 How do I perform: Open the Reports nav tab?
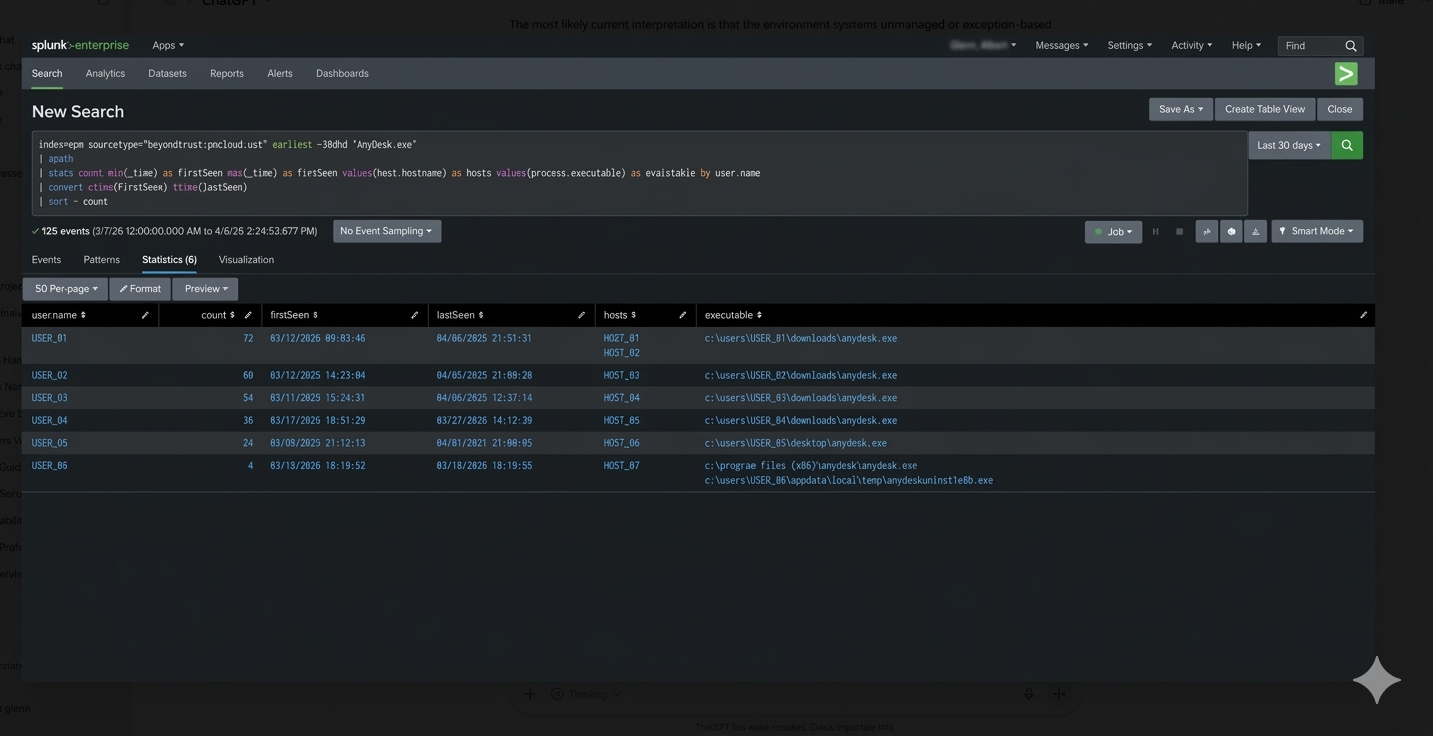pos(227,73)
